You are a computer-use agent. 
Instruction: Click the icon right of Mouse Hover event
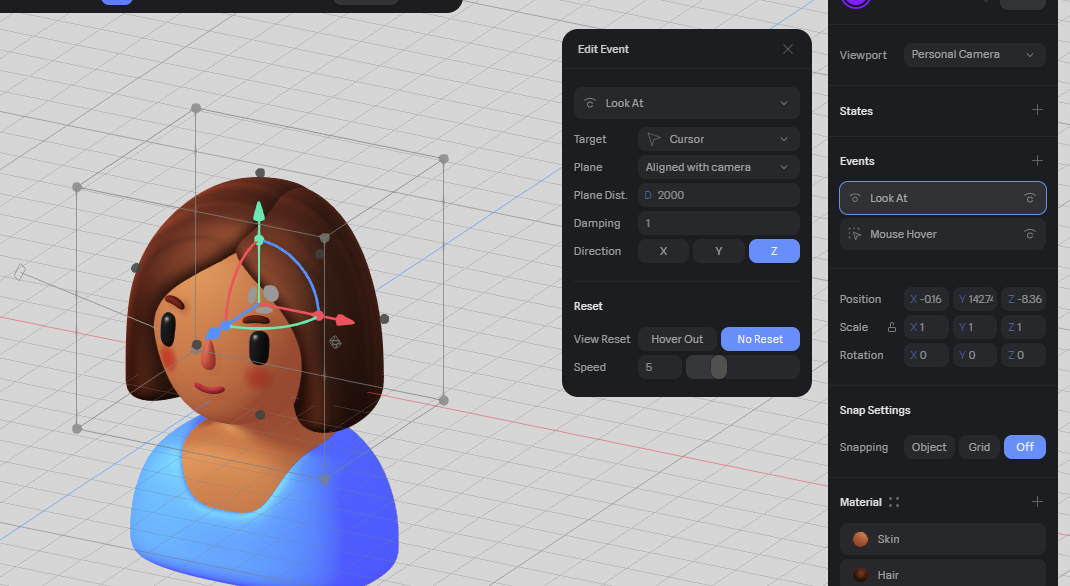tap(1030, 234)
